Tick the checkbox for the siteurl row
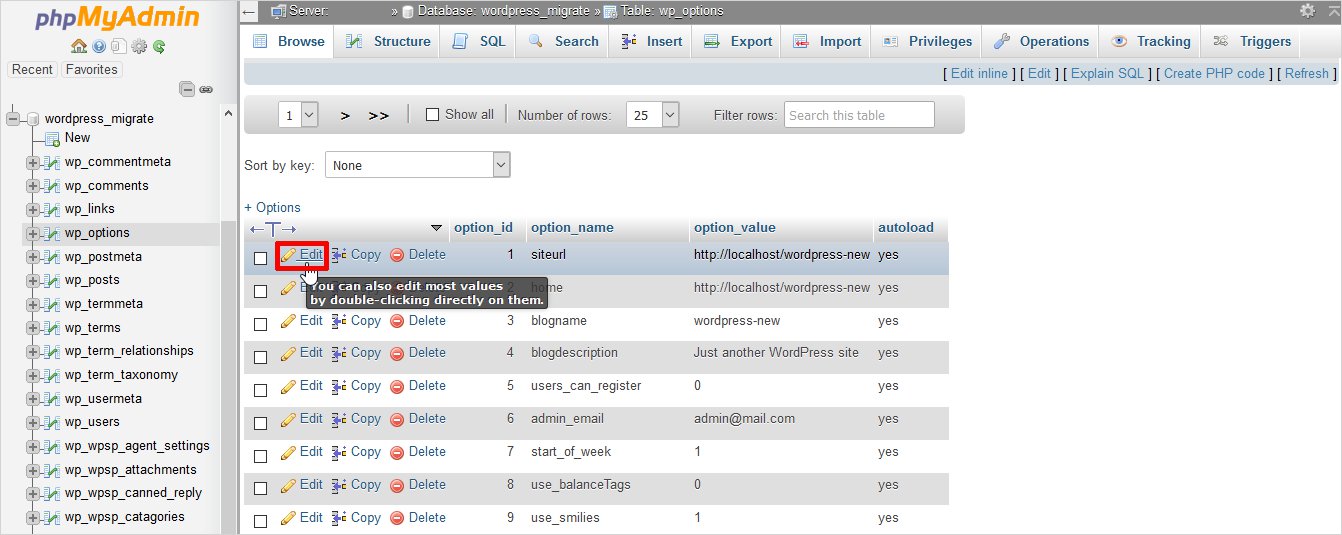 (x=260, y=258)
